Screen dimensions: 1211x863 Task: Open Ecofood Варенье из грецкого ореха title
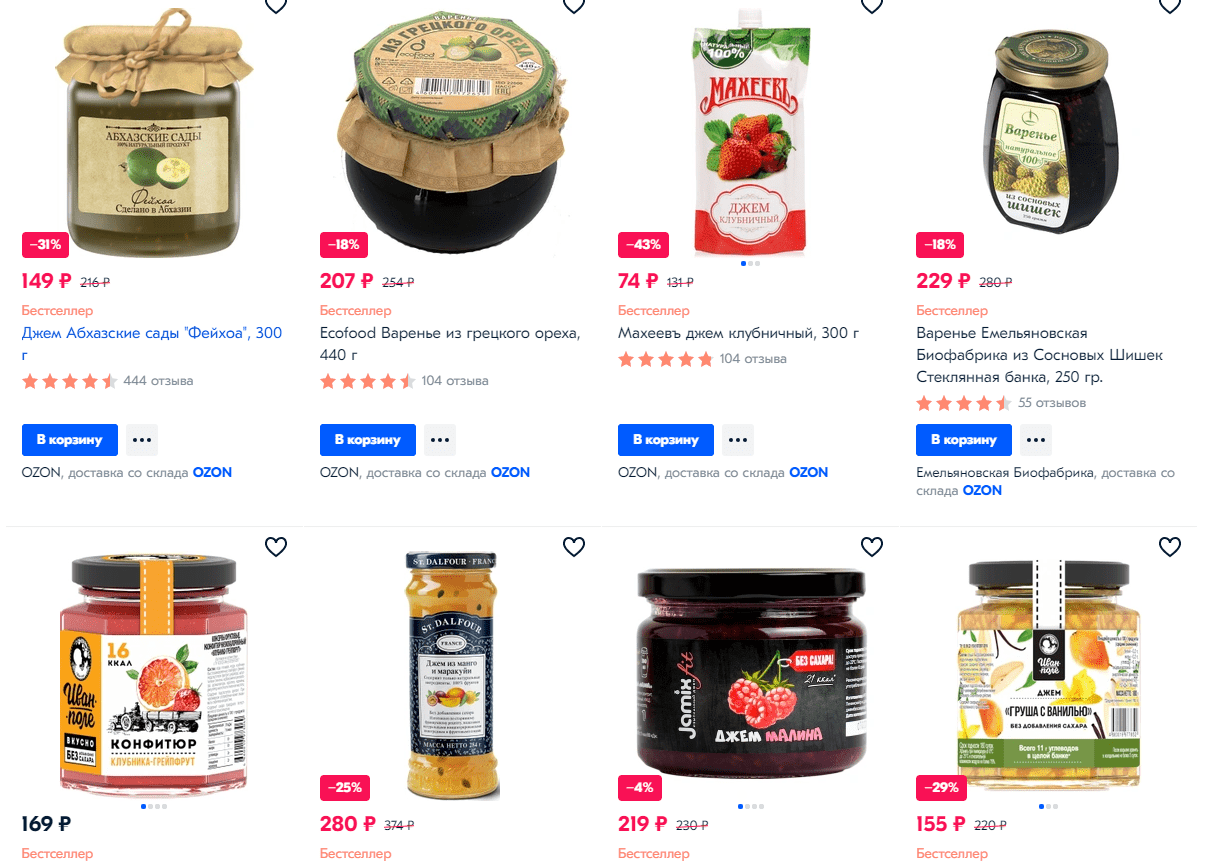pos(450,344)
